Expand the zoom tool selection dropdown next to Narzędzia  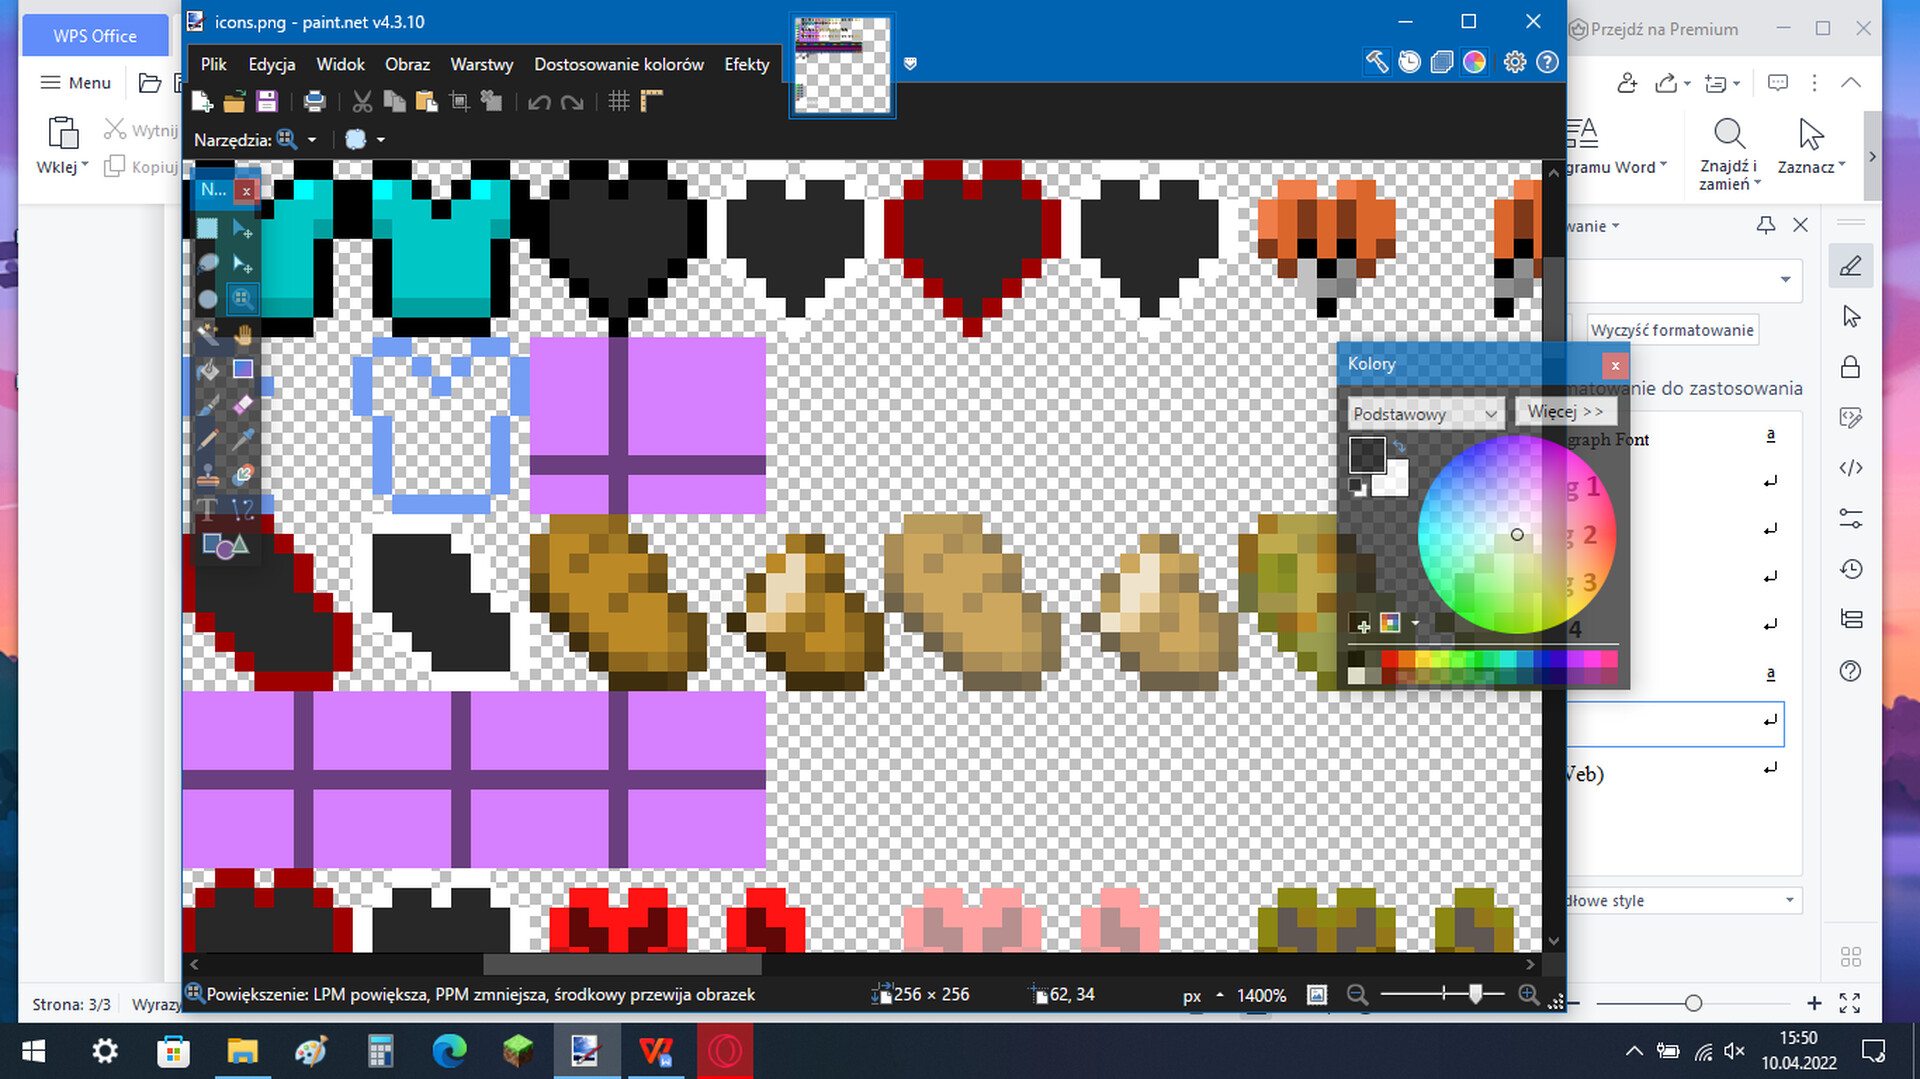[x=312, y=140]
